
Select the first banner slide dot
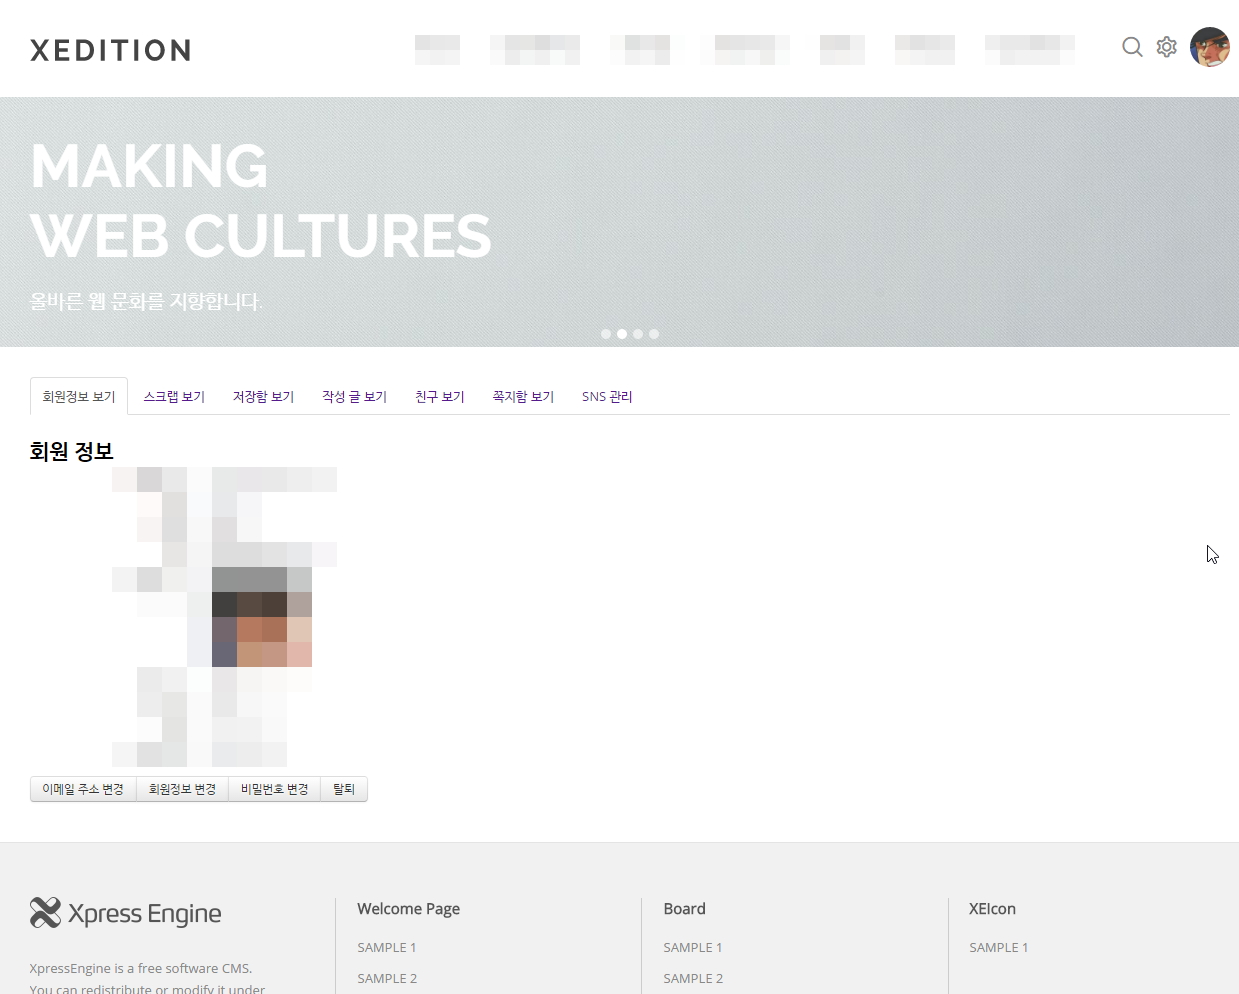(606, 334)
